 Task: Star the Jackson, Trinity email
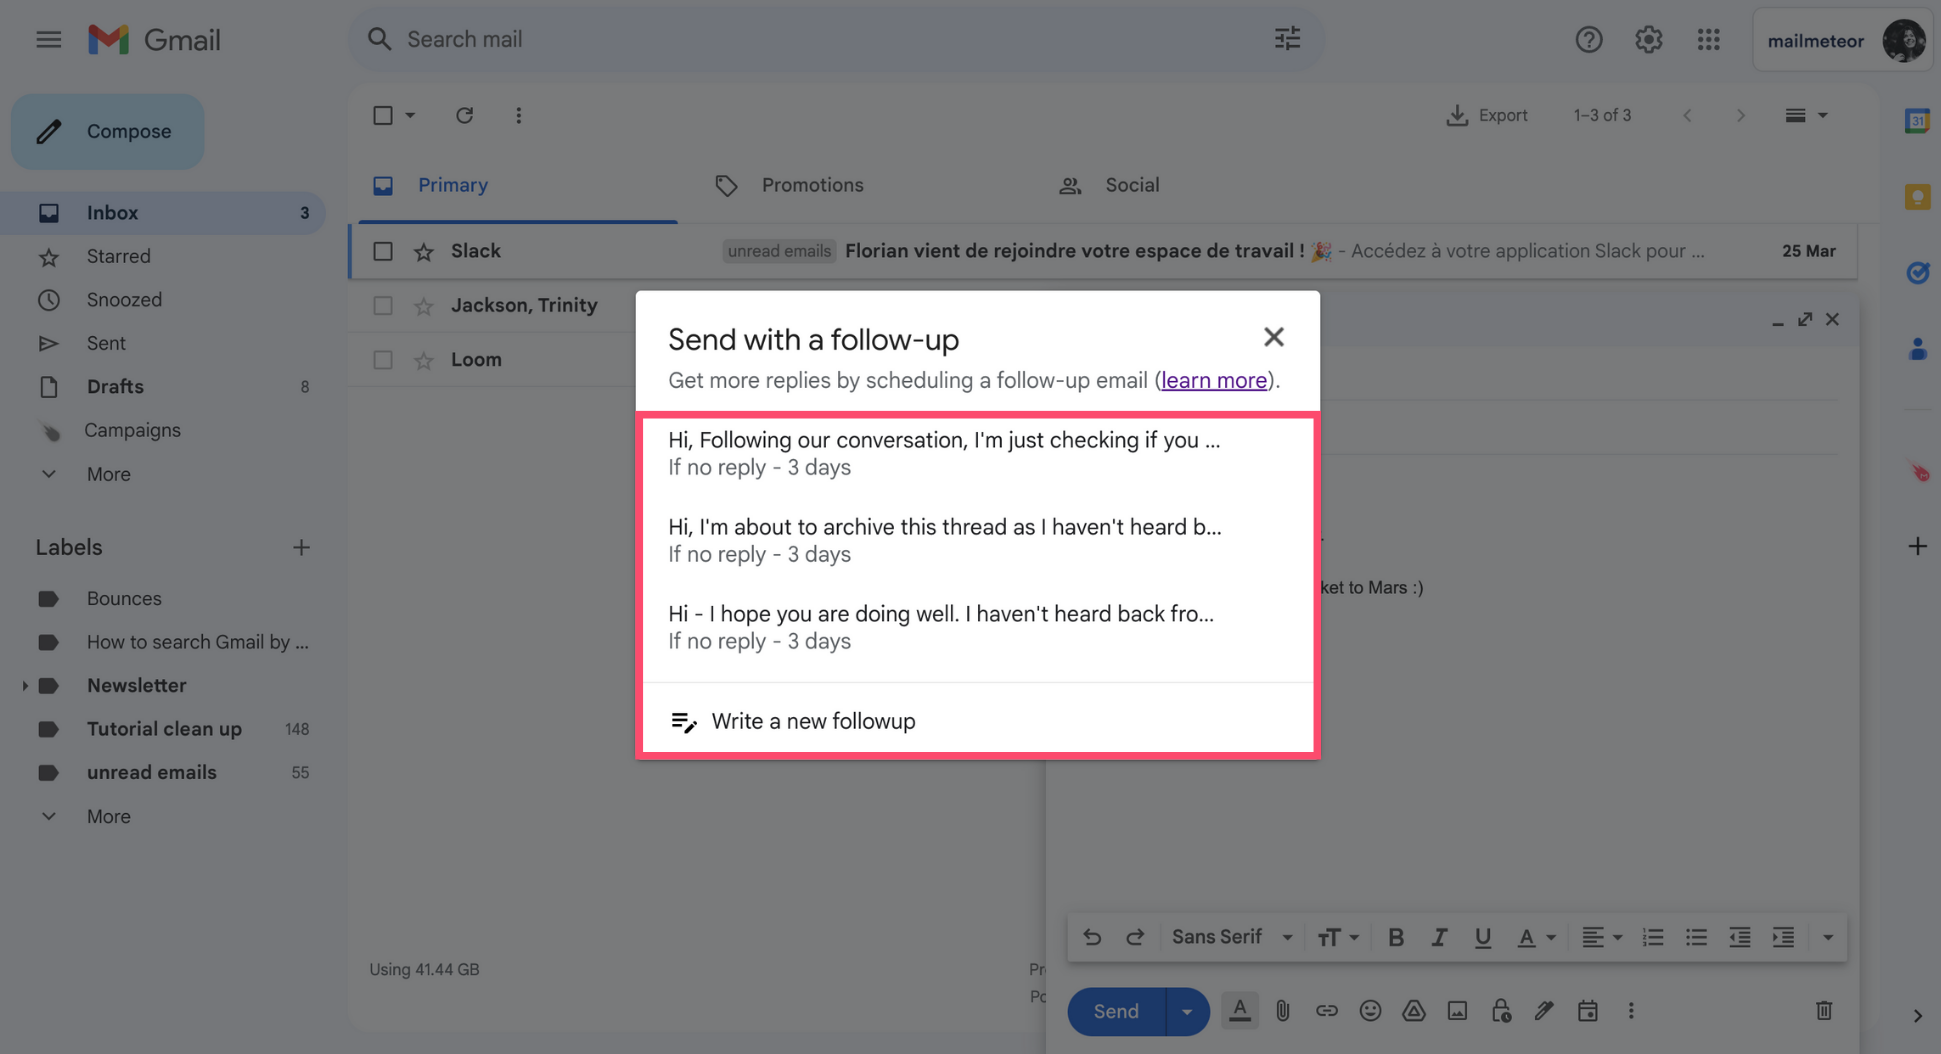click(x=424, y=305)
